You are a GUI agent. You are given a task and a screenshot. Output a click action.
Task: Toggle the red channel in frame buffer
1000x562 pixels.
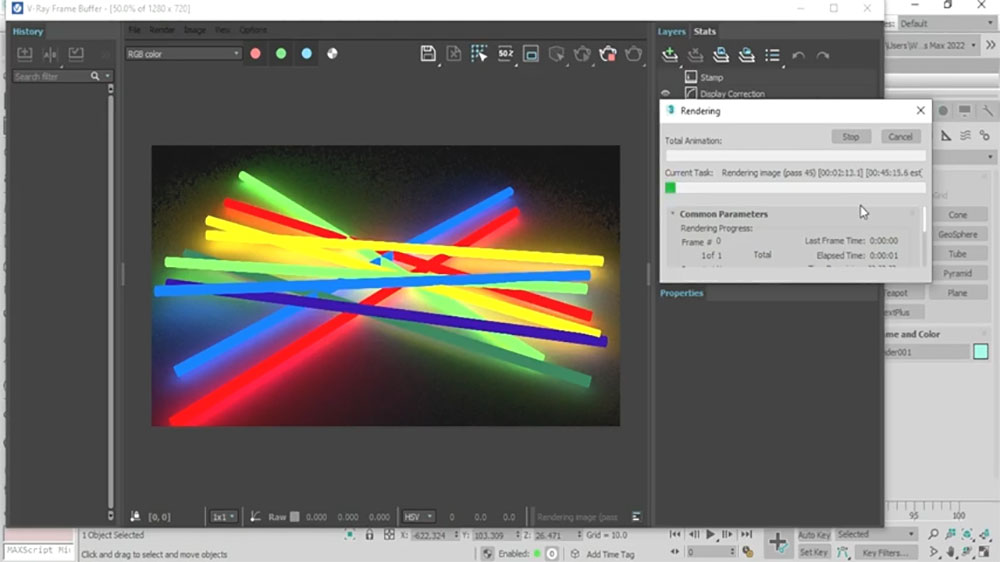[256, 54]
